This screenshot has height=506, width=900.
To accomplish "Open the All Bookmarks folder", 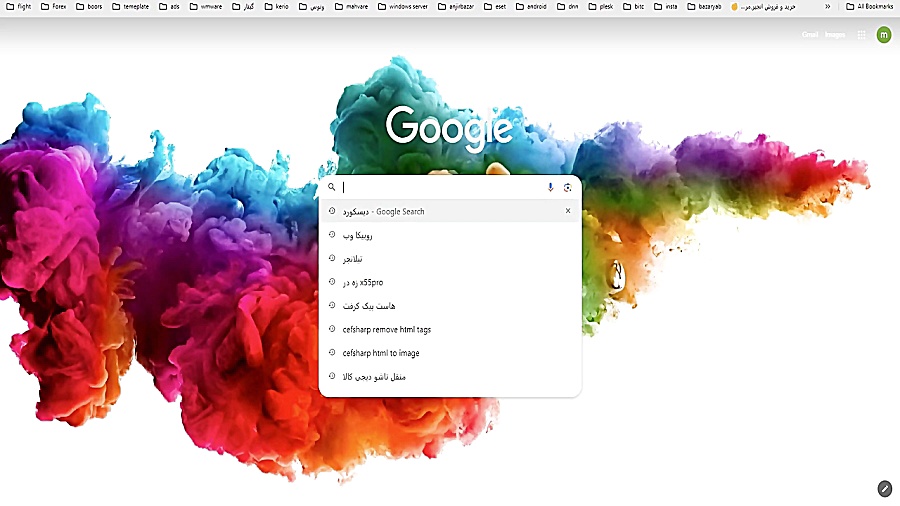I will [870, 7].
